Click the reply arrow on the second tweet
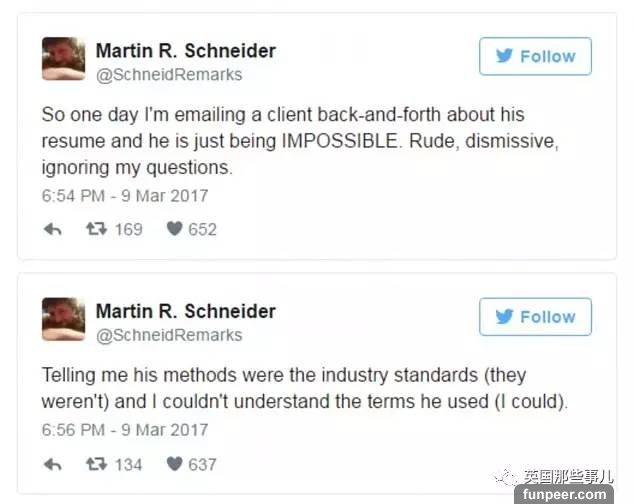The width and height of the screenshot is (634, 504). point(53,464)
